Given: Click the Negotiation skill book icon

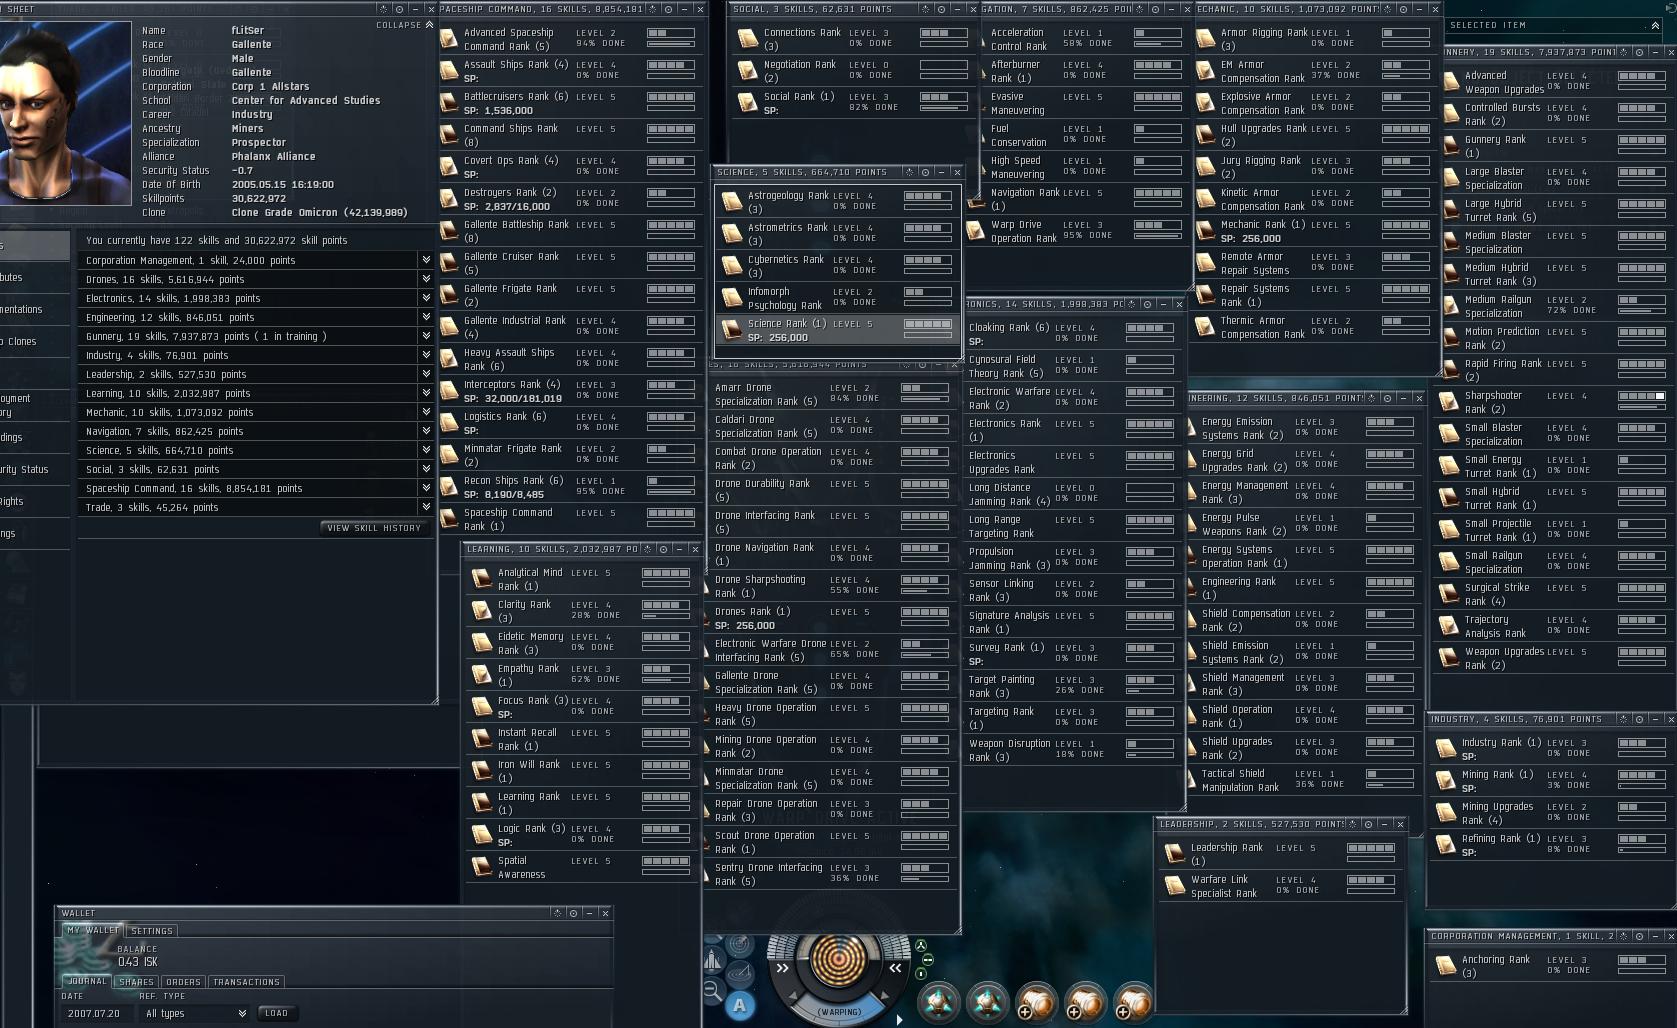Looking at the screenshot, I should click(747, 71).
